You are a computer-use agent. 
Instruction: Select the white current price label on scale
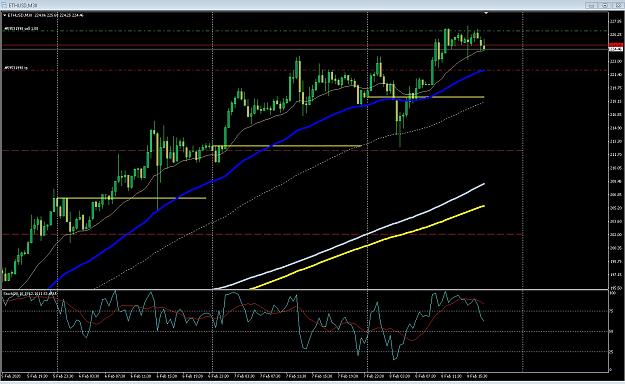(x=616, y=49)
